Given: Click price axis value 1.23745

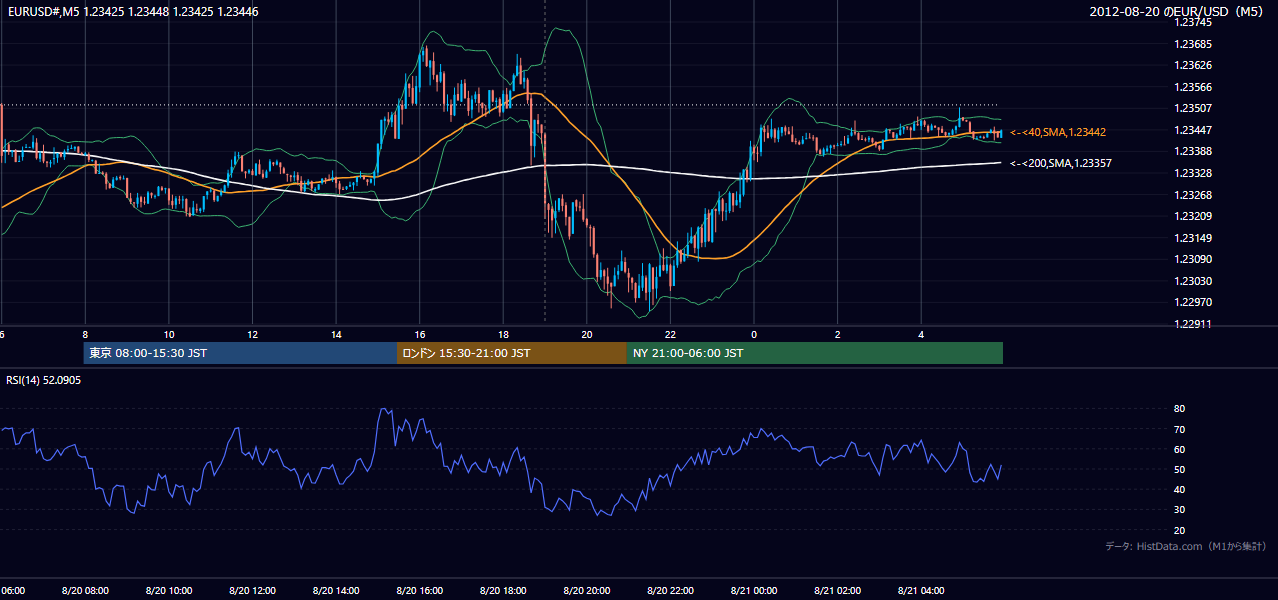Looking at the screenshot, I should (x=1193, y=22).
